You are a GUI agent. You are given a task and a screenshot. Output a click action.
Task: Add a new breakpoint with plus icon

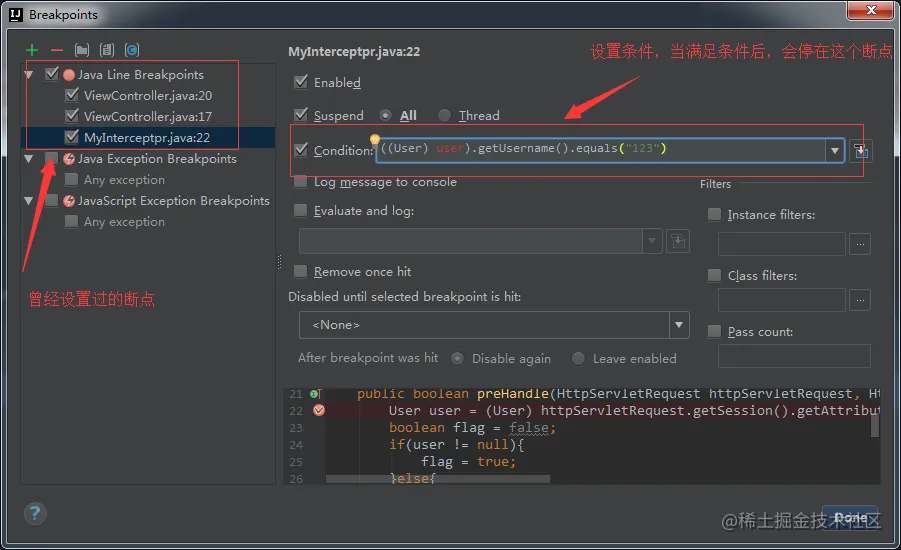(32, 50)
